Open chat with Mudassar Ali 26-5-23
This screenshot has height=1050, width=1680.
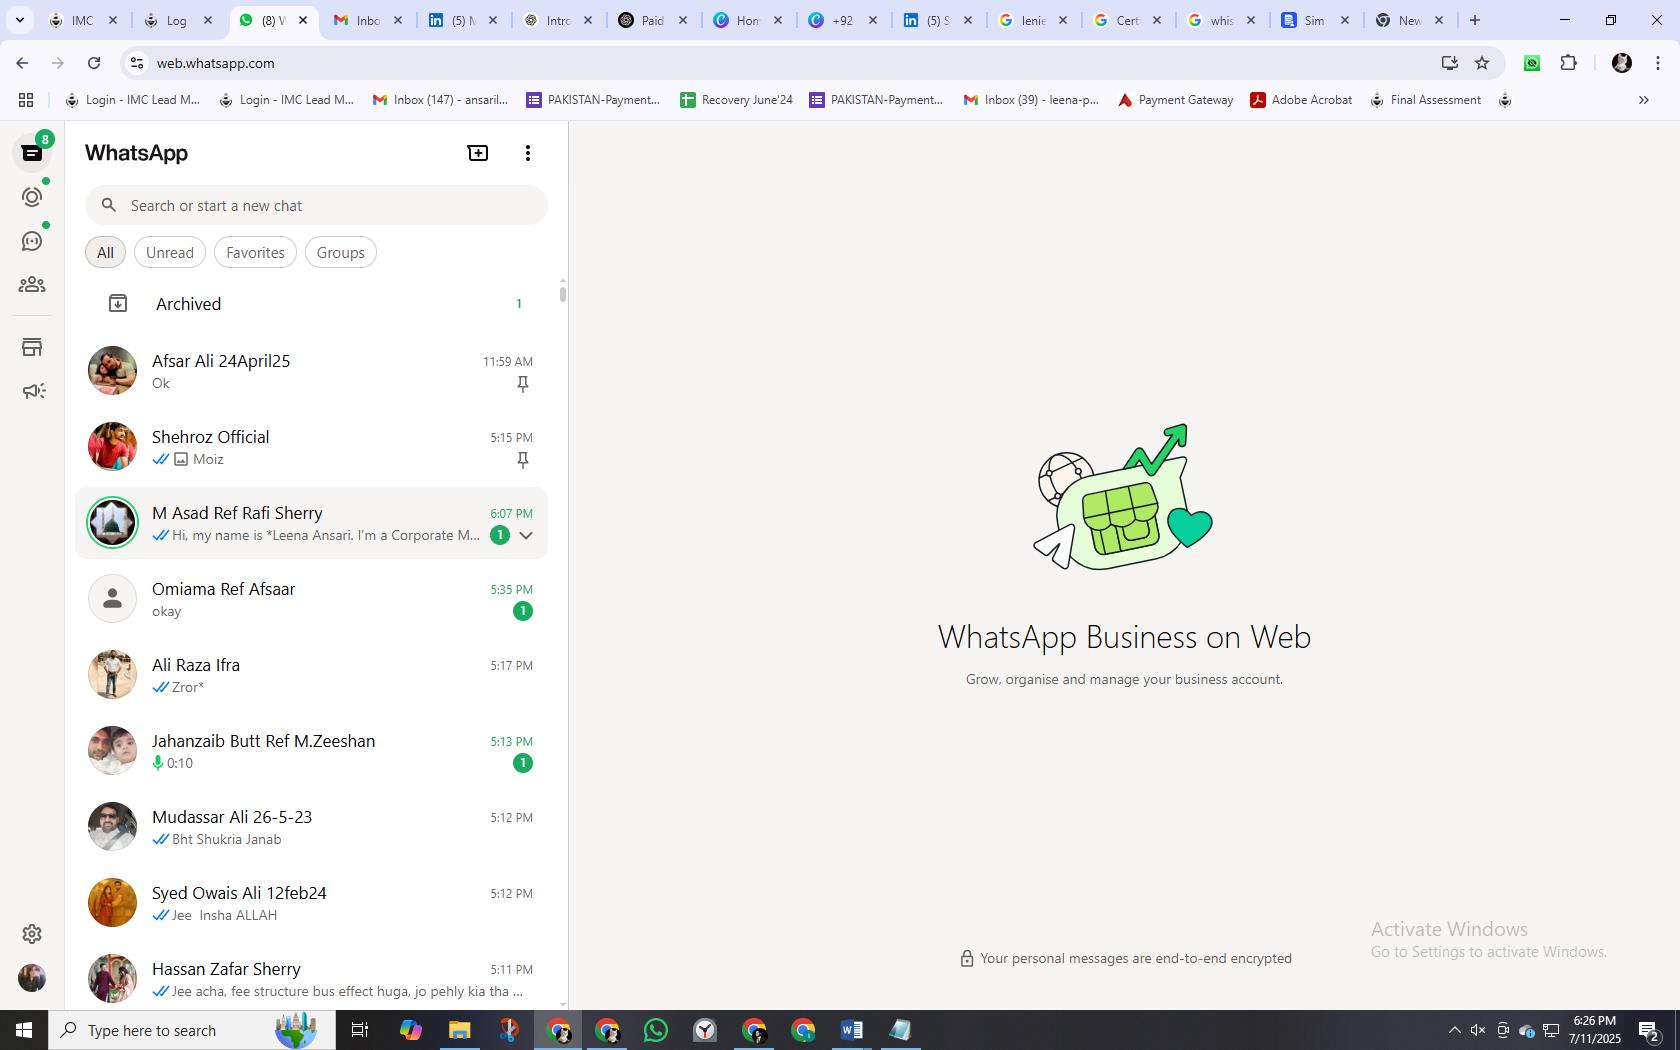click(x=312, y=827)
